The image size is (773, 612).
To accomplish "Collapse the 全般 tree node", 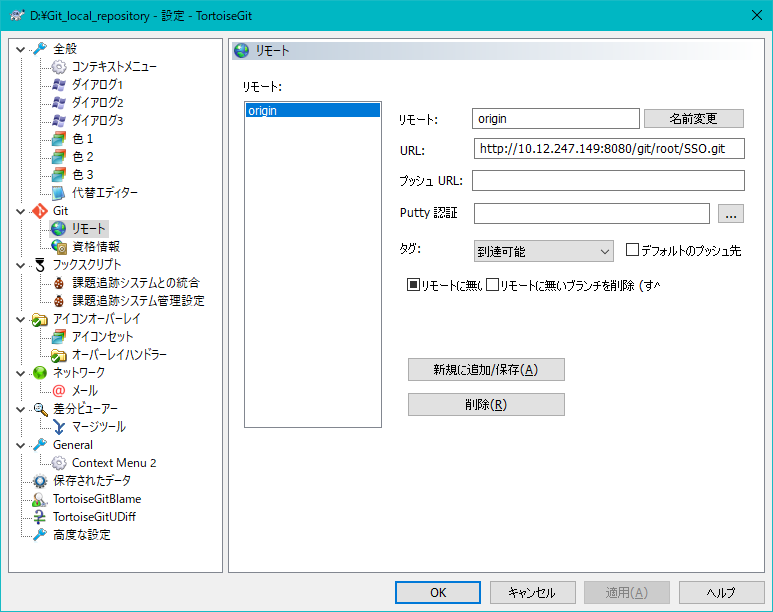I will tap(21, 49).
